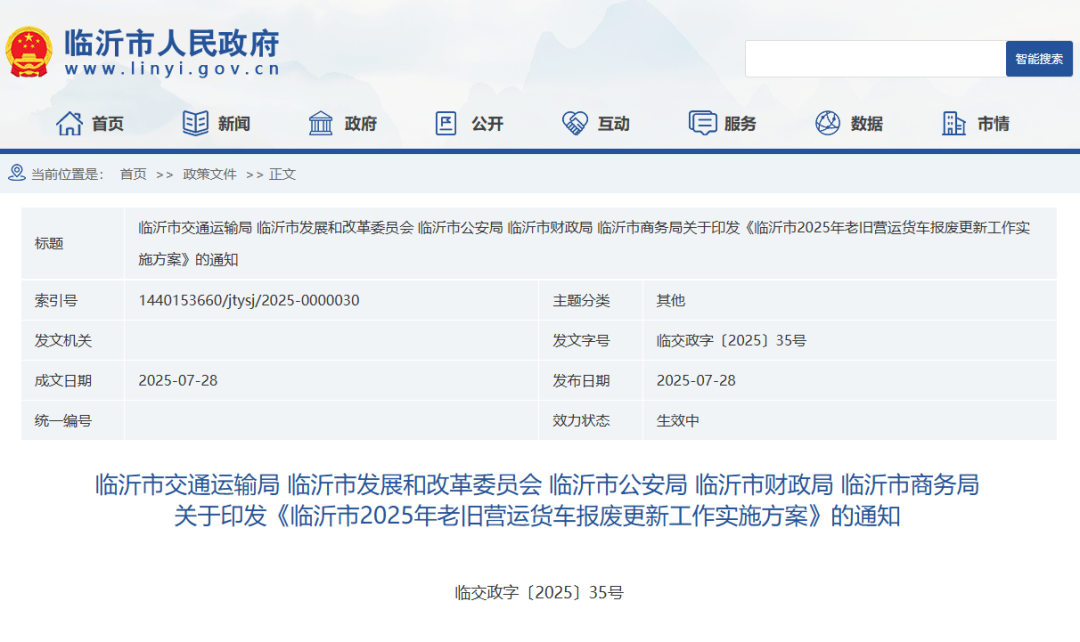Open the 互动 navigation menu item
This screenshot has width=1080, height=642.
(x=614, y=124)
